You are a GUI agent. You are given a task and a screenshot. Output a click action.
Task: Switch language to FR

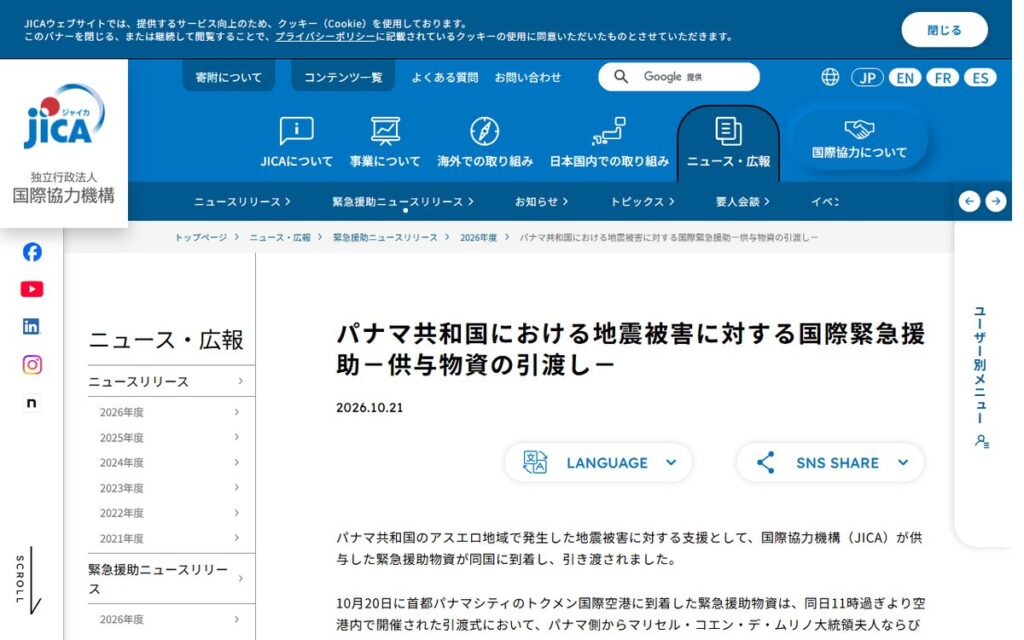click(942, 78)
